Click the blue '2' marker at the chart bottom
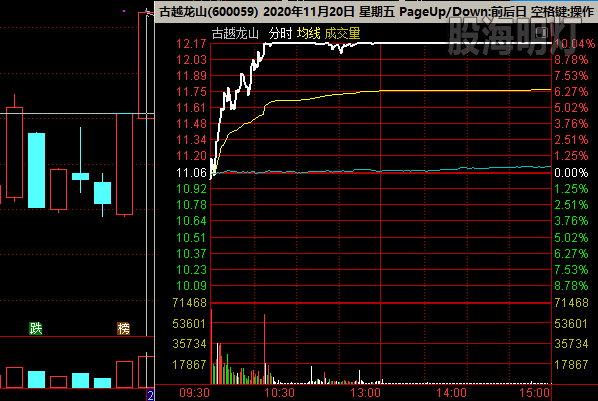Screen dimensions: 598x401 [x=150, y=395]
